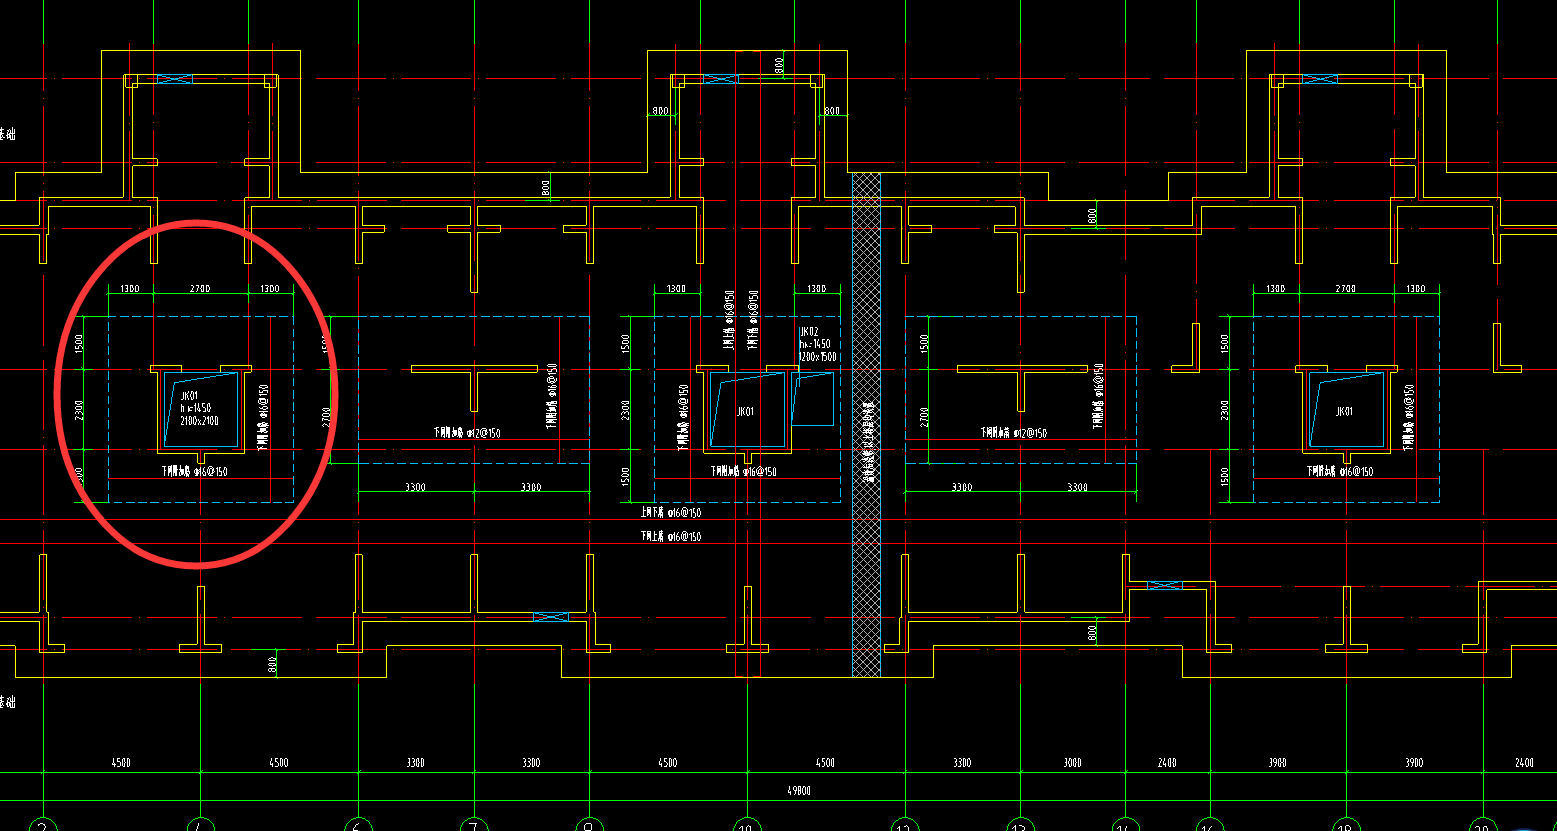This screenshot has width=1557, height=831.
Task: Click the φ12@150 rebar note nearest the hatched strip
Action: coord(1013,433)
